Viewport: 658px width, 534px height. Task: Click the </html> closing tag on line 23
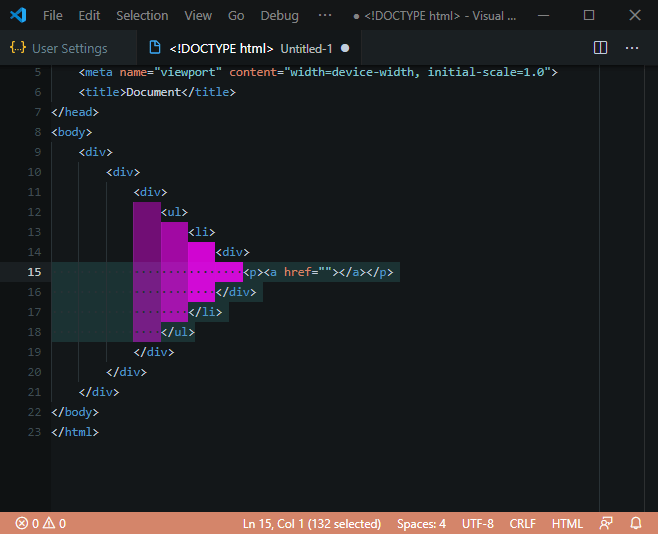pos(75,432)
